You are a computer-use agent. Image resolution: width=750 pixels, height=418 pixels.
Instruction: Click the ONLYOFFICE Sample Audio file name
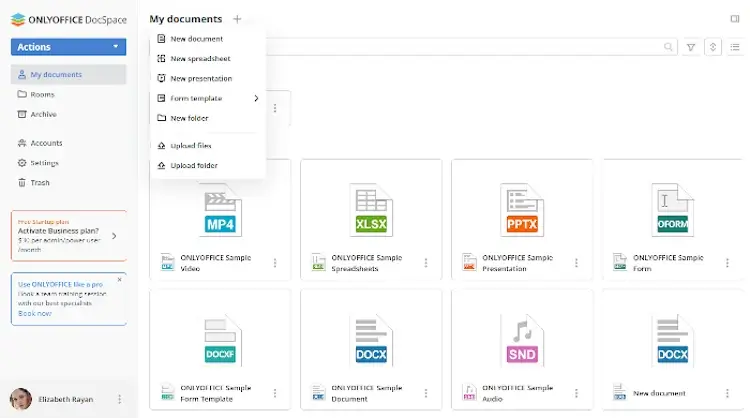(517, 393)
